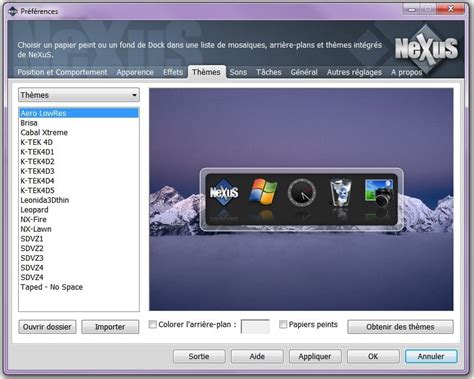Click Obtenir des thèmes button
474x379 pixels.
click(x=400, y=327)
